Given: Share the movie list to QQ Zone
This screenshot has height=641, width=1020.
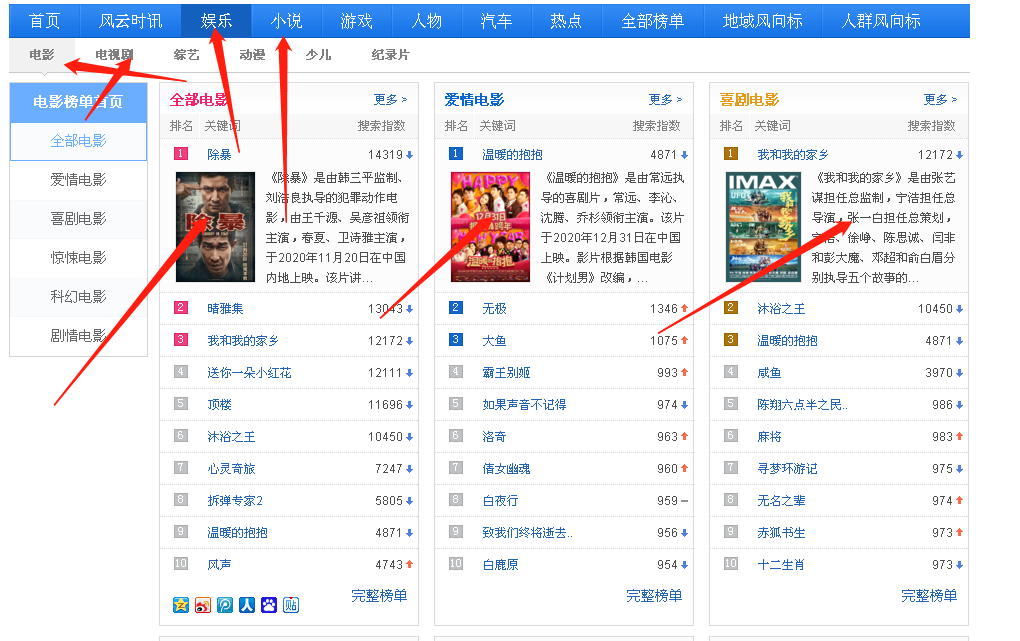Looking at the screenshot, I should (x=179, y=605).
